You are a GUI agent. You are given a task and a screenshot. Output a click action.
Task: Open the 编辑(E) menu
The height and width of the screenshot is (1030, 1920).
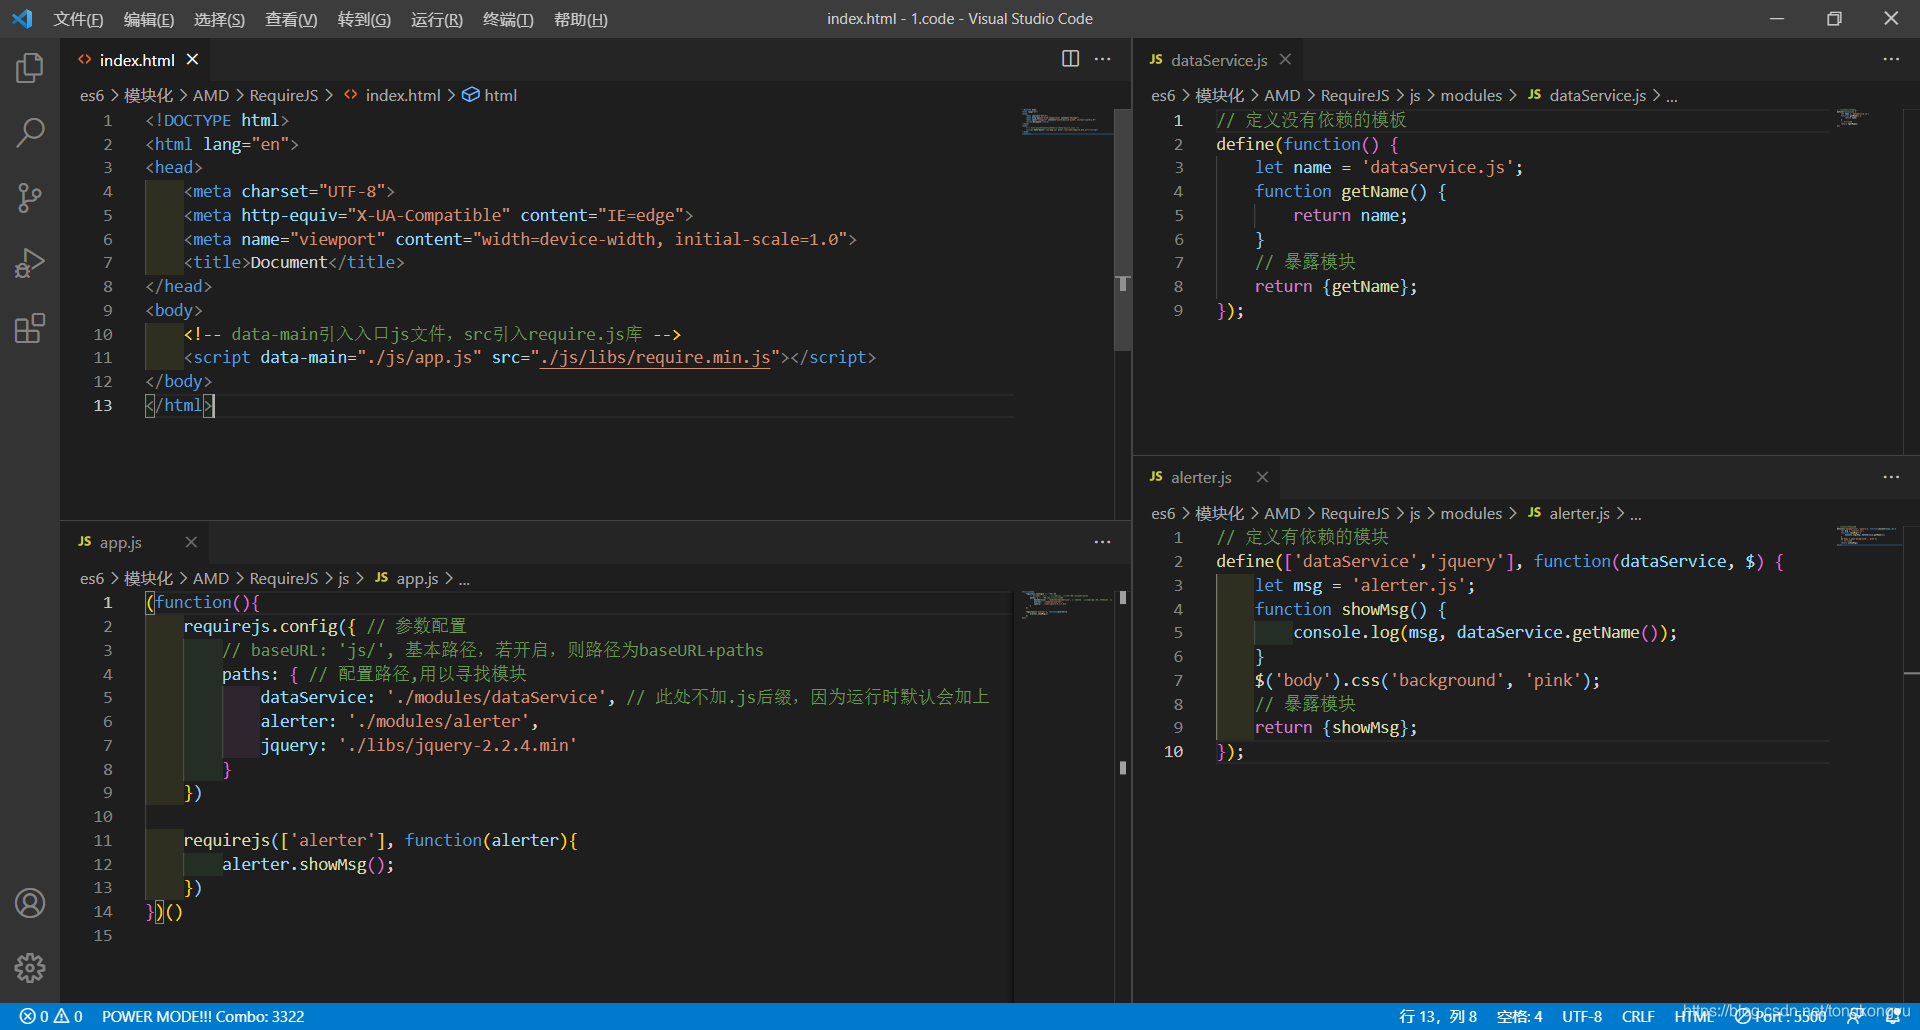[x=149, y=19]
